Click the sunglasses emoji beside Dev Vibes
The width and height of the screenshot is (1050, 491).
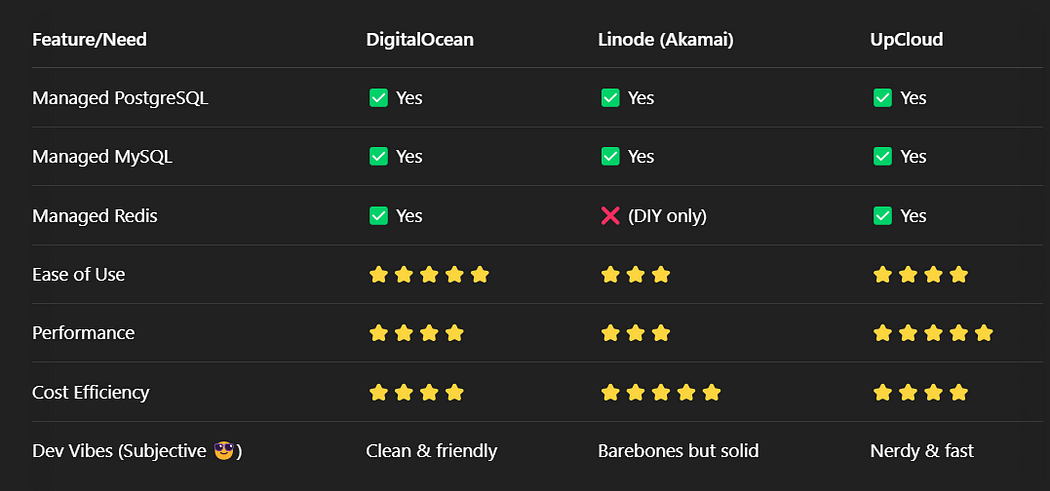tap(223, 451)
